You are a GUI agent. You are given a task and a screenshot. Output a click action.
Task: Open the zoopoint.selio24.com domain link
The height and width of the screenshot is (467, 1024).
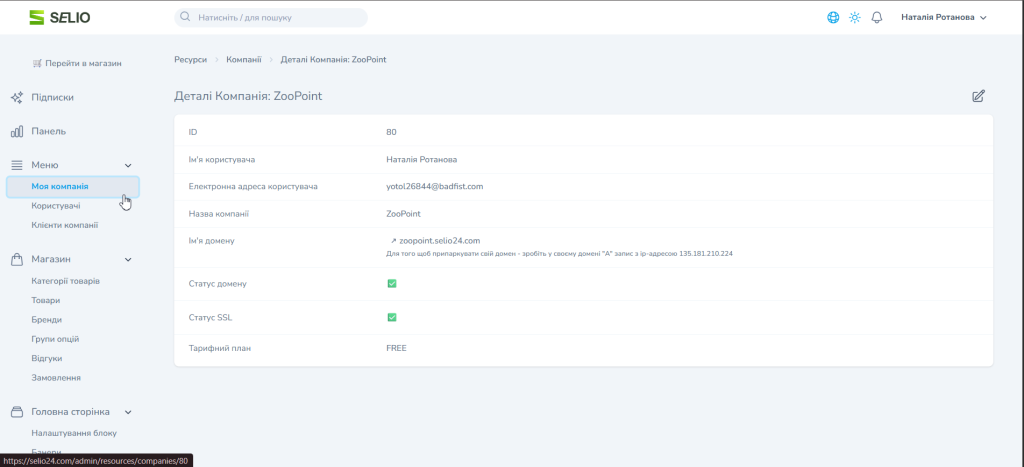coord(439,240)
